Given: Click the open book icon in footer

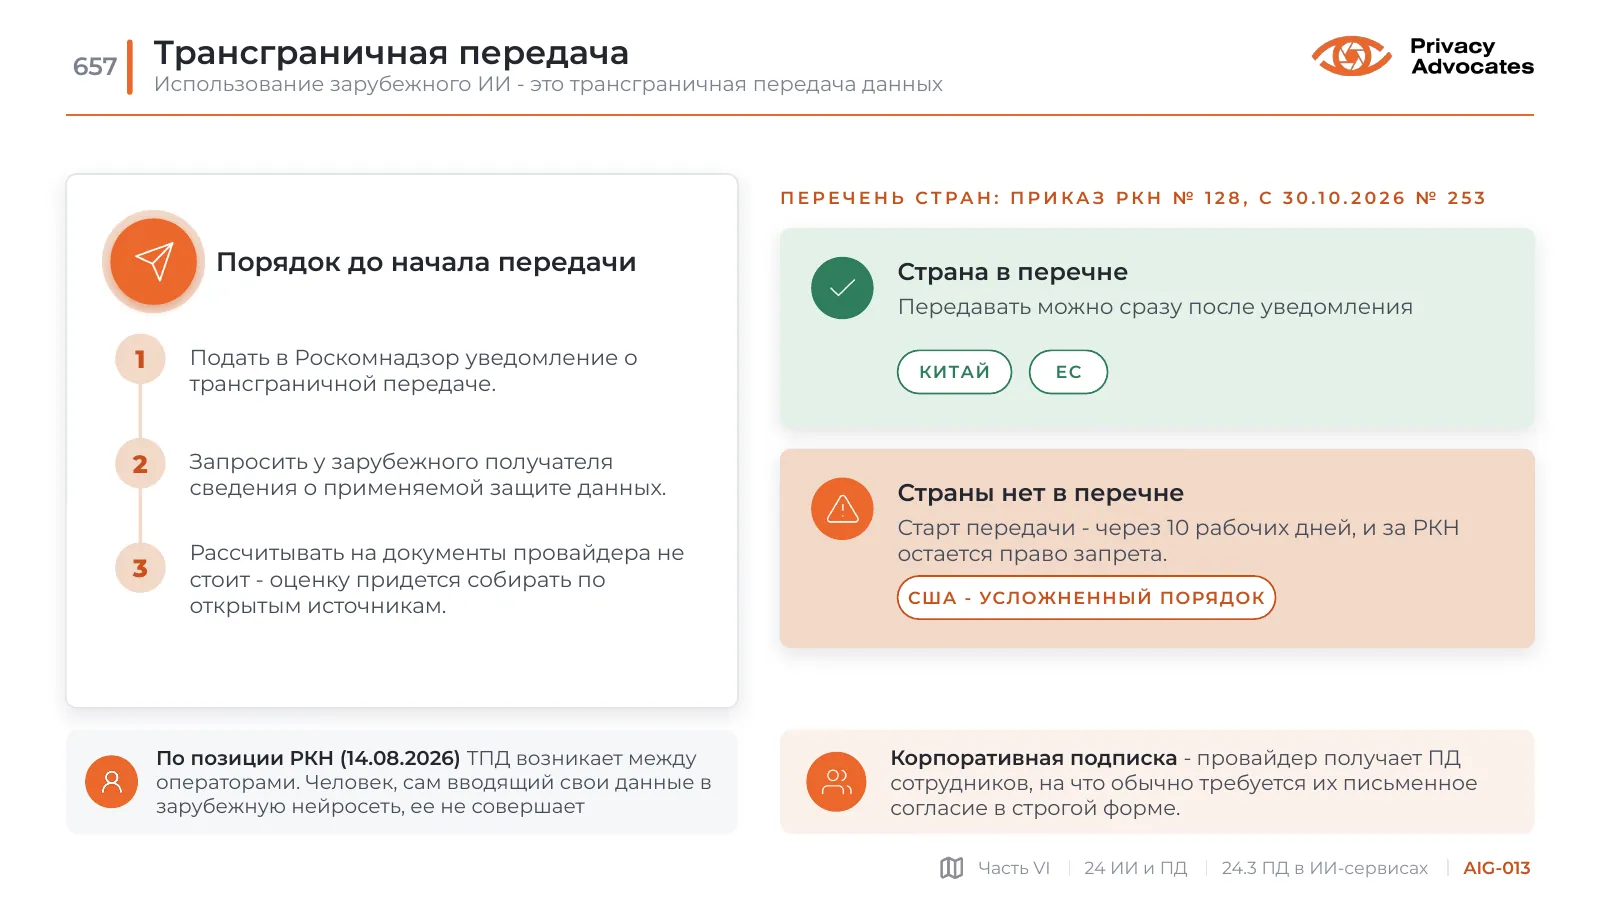Looking at the screenshot, I should [x=952, y=868].
